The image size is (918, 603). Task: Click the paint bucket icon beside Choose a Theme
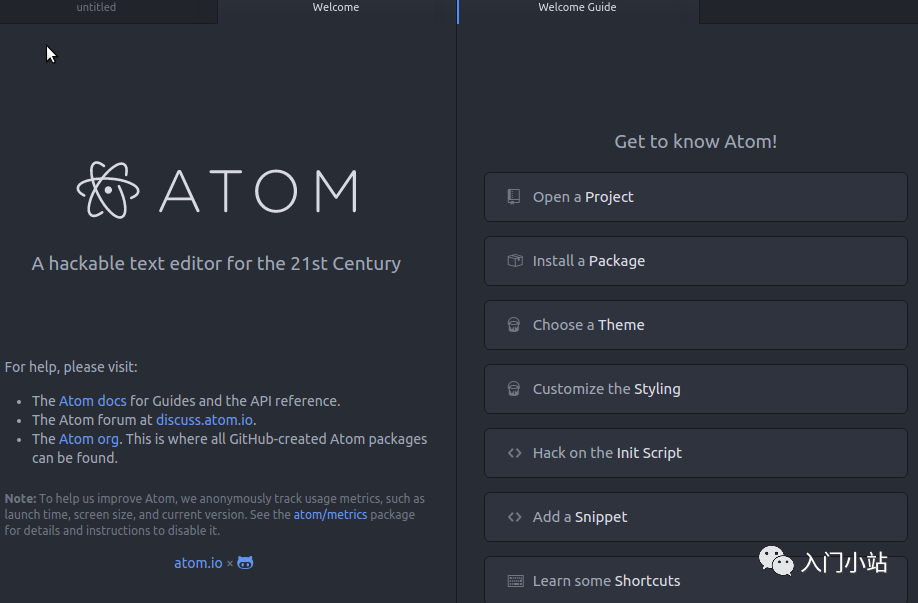pos(513,325)
